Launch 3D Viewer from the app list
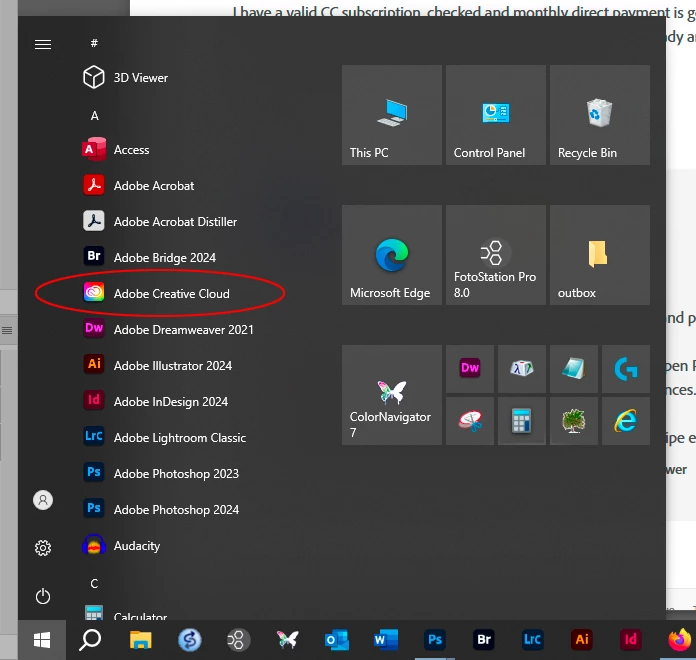This screenshot has width=696, height=660. [x=126, y=78]
